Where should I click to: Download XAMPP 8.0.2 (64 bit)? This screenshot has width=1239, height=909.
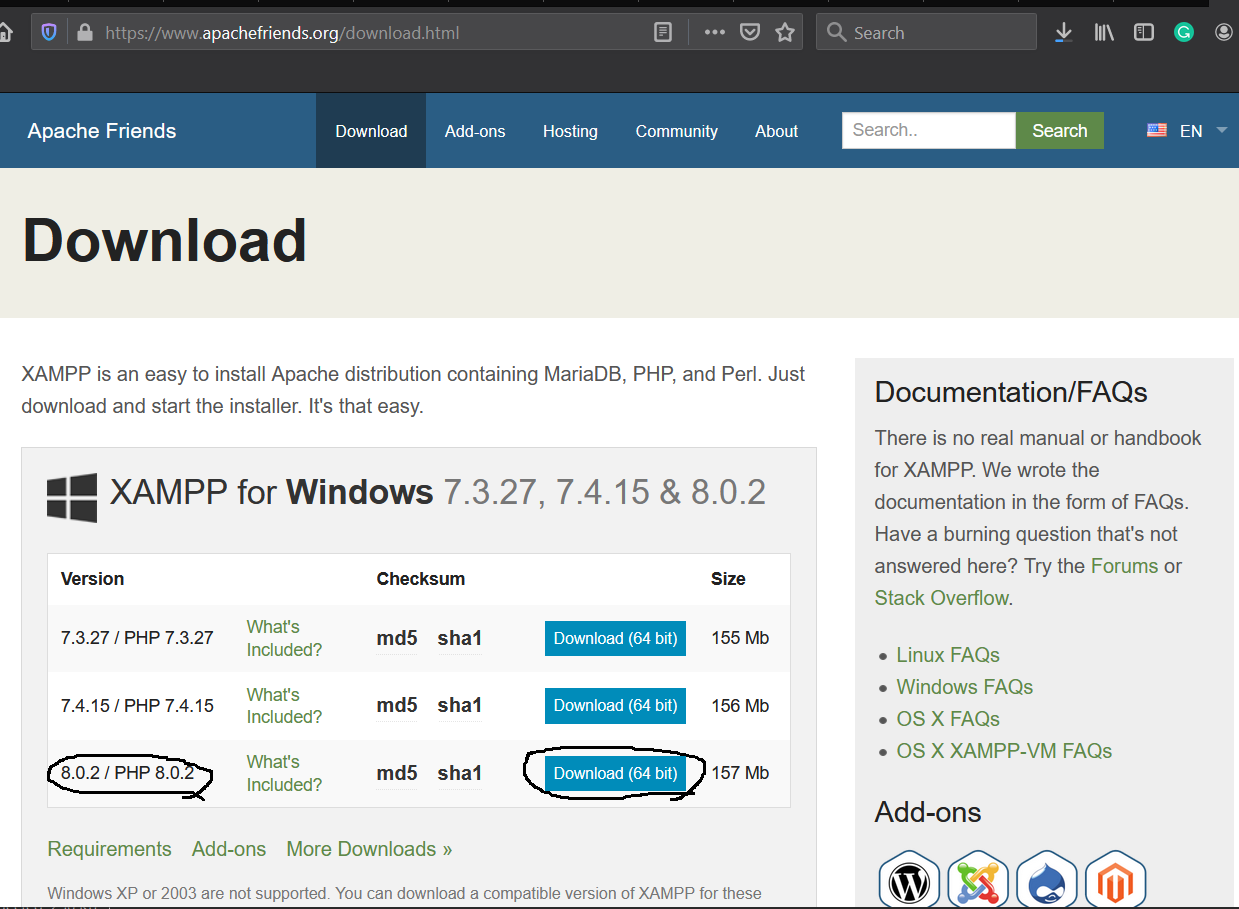615,773
